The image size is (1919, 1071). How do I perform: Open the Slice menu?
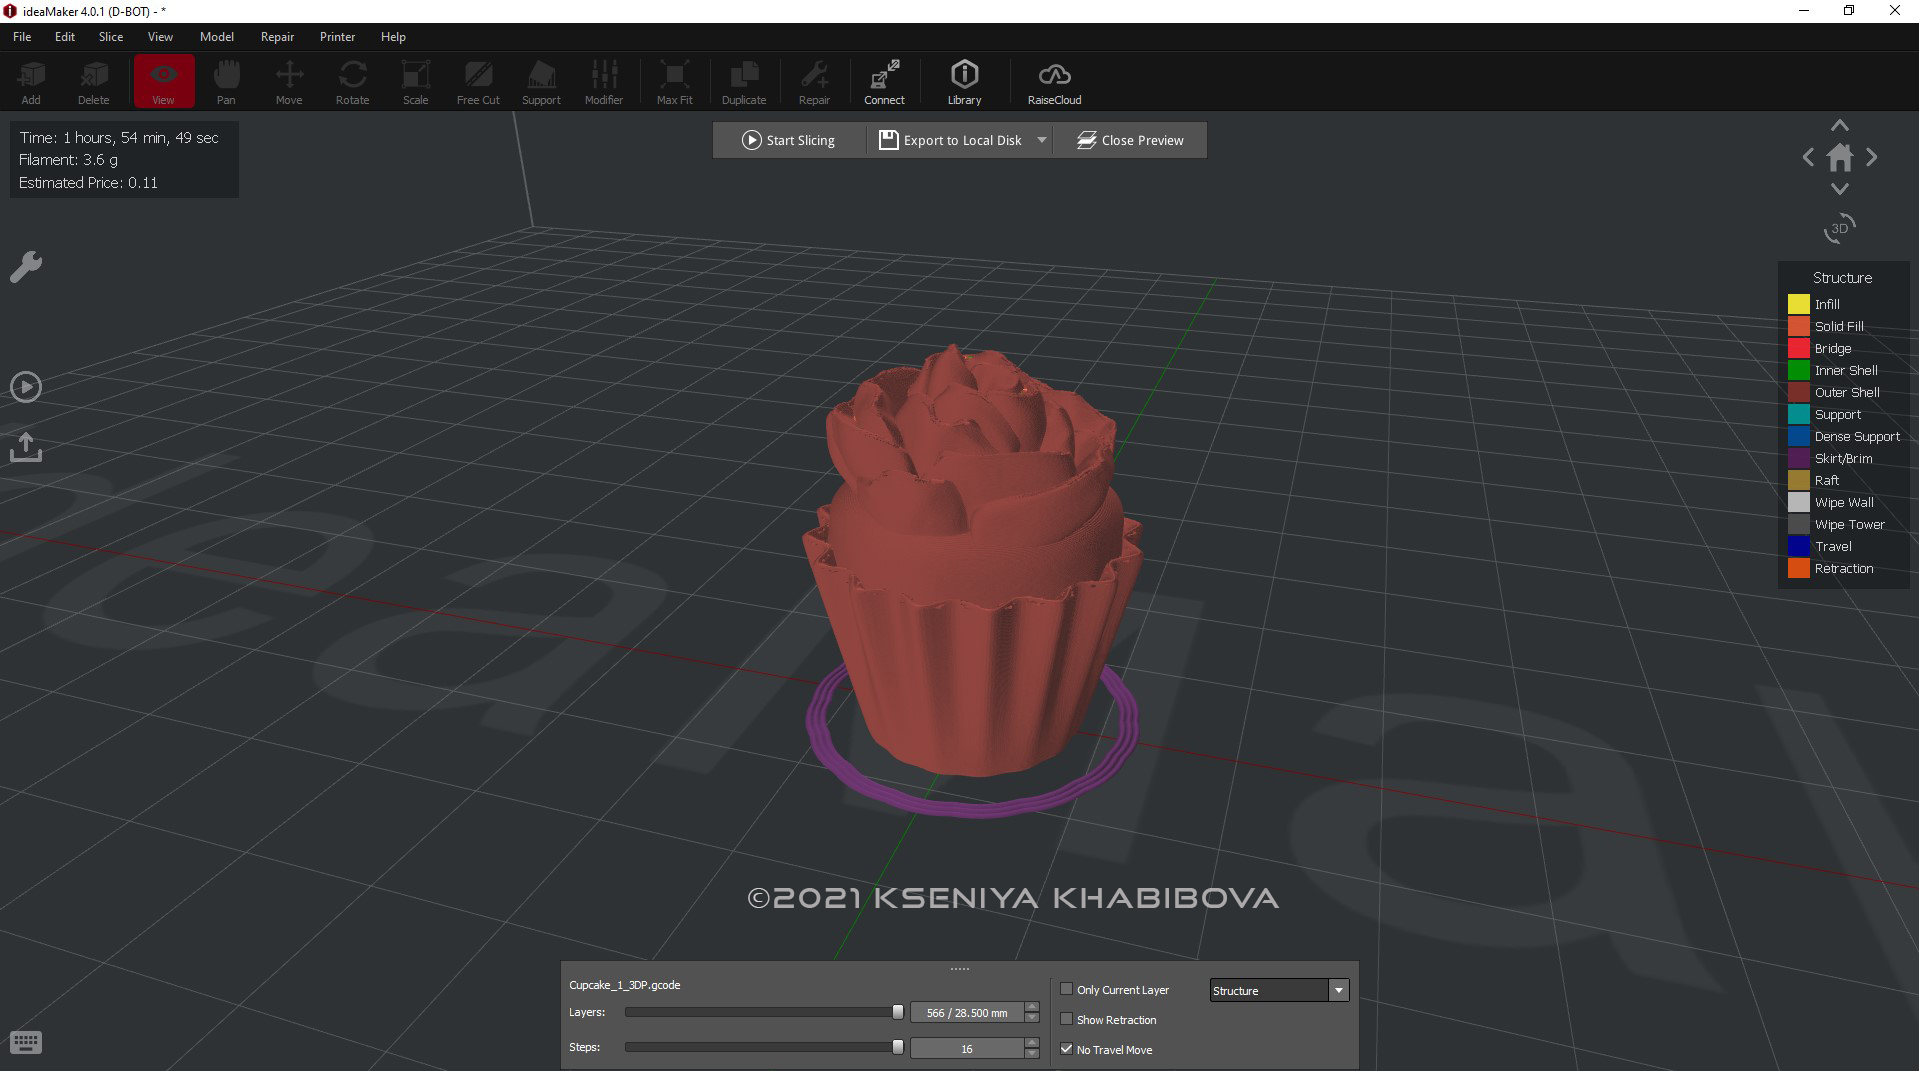(110, 37)
